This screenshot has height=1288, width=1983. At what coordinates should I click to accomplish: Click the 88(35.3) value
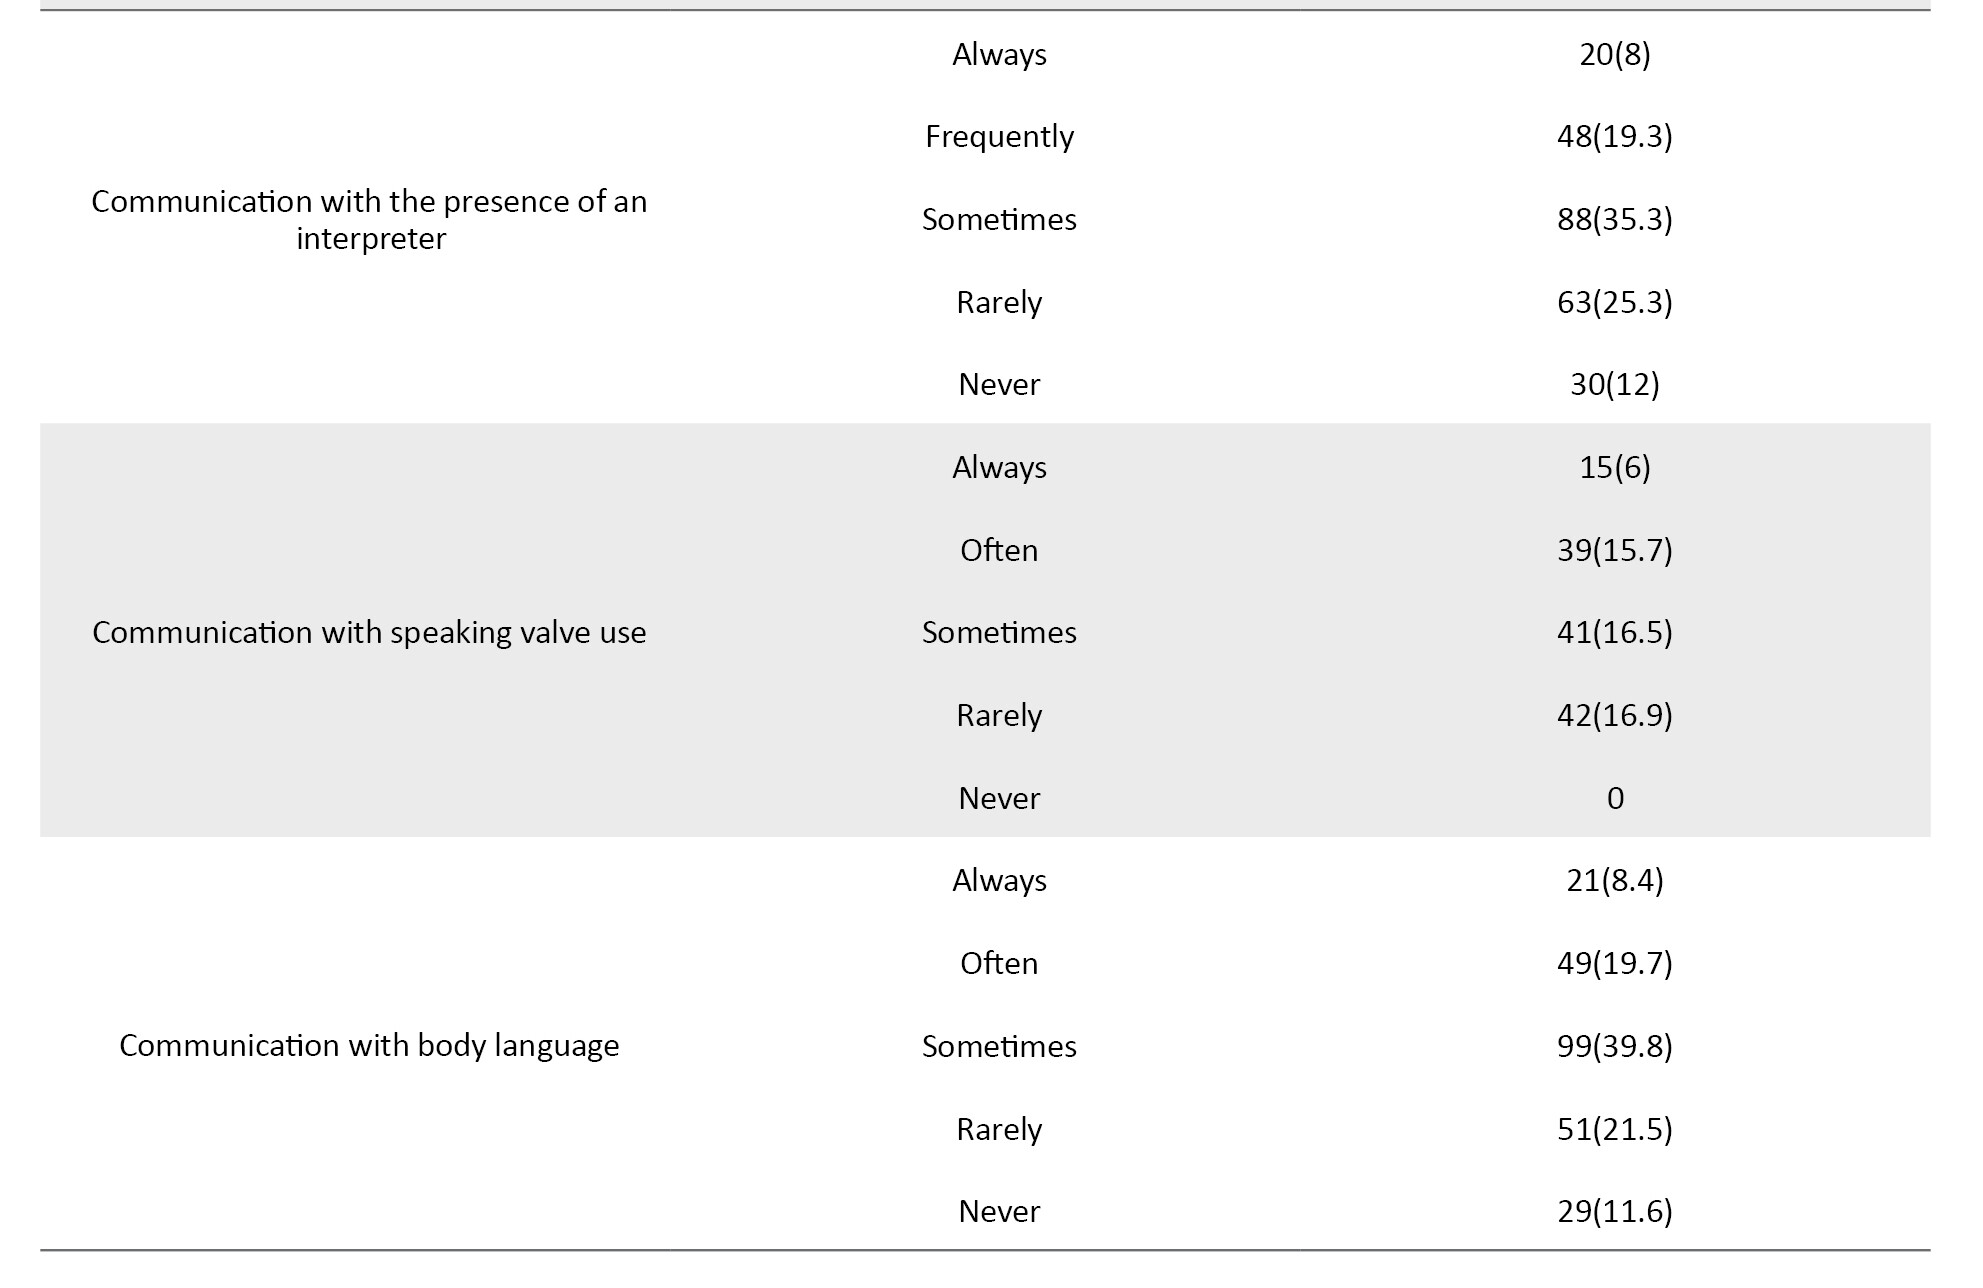pyautogui.click(x=1614, y=220)
